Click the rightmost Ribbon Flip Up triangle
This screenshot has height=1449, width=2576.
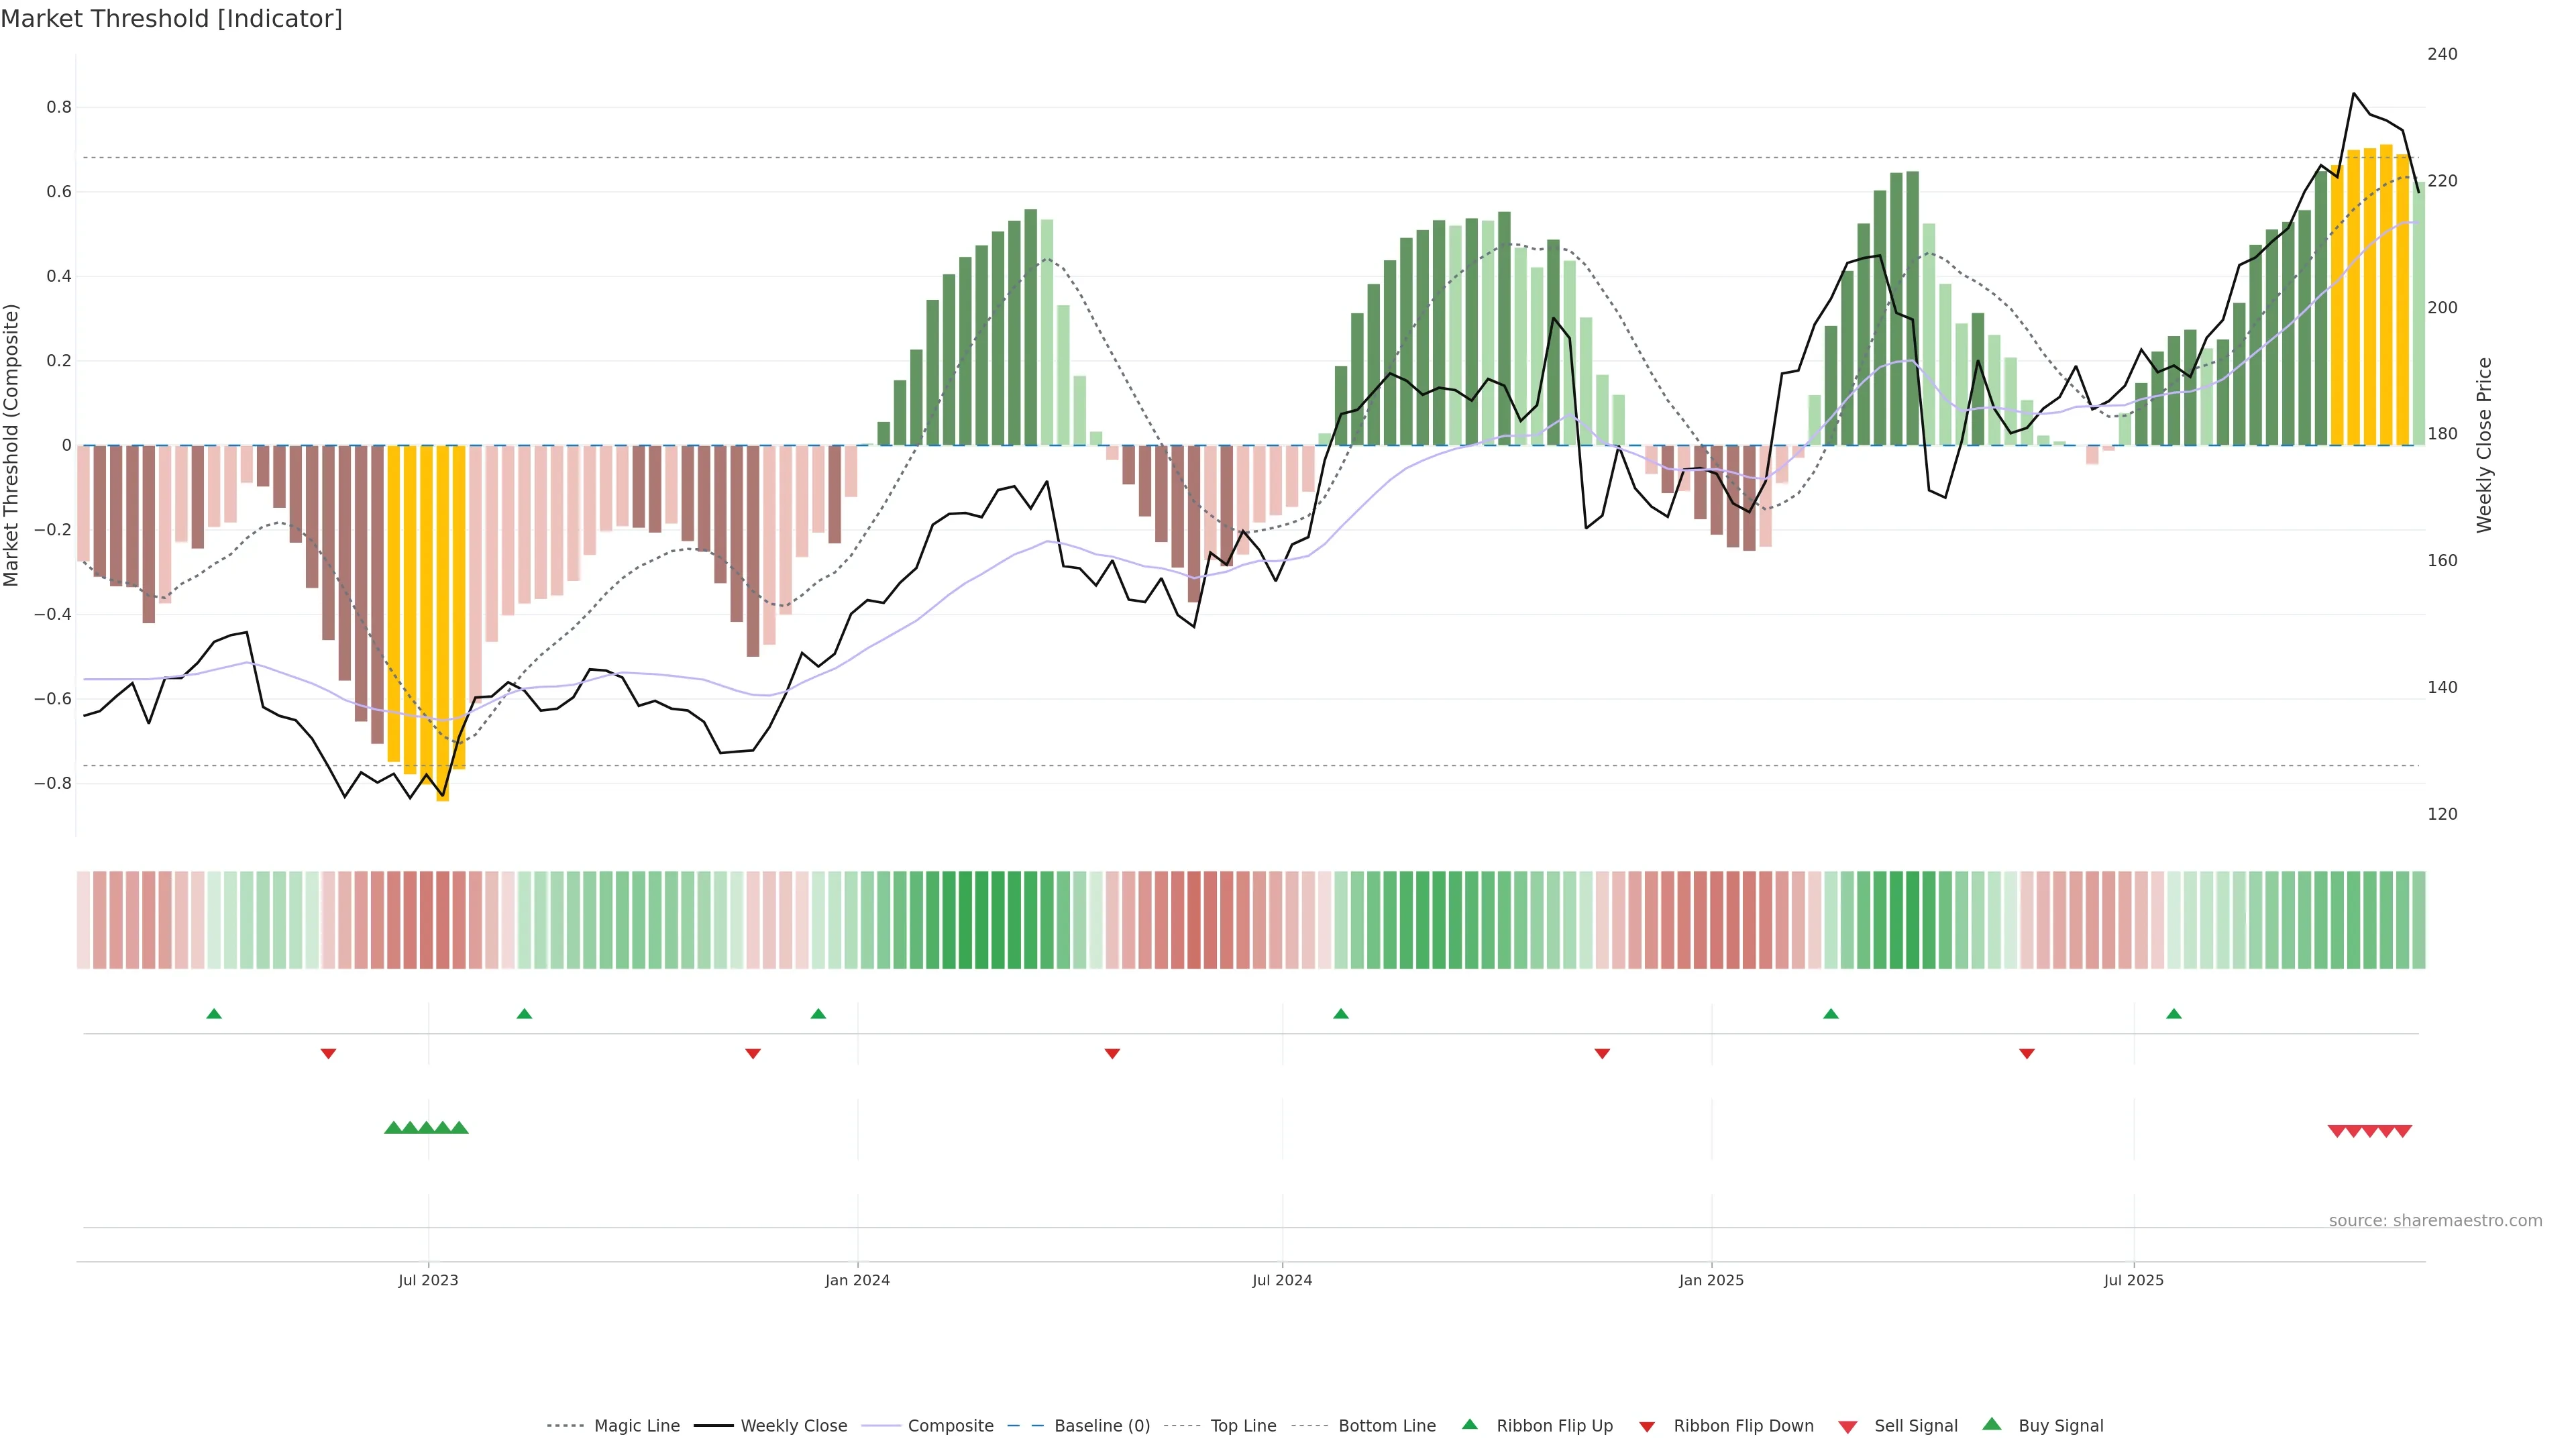click(x=2174, y=1014)
